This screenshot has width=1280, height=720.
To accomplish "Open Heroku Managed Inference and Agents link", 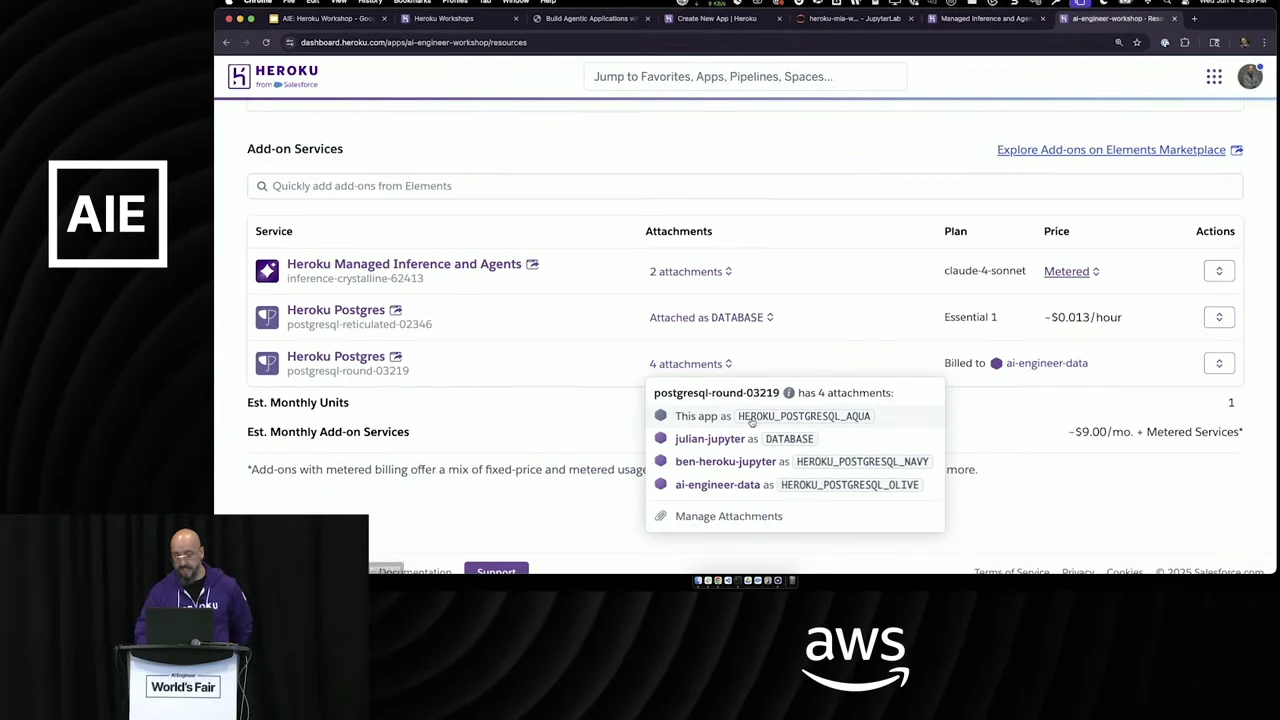I will point(404,264).
